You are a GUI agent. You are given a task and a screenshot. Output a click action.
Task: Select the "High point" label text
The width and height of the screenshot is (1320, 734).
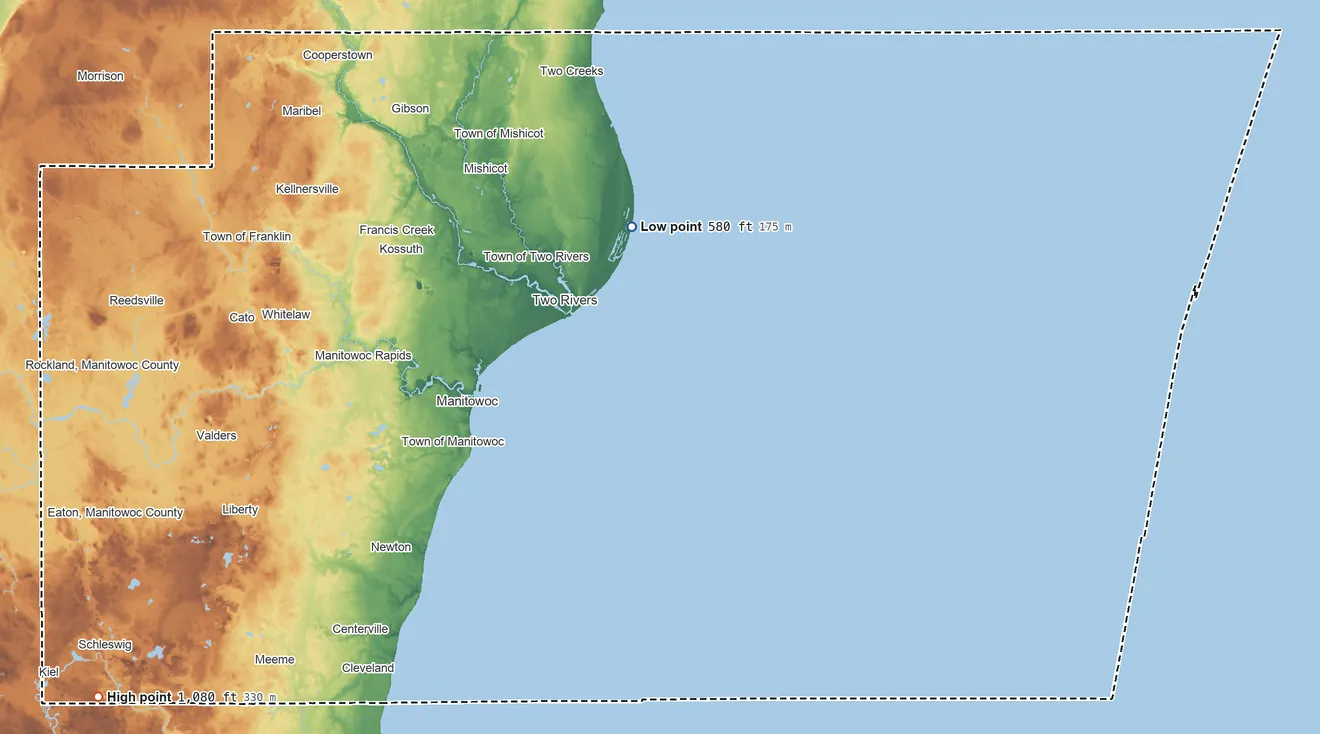coord(139,697)
